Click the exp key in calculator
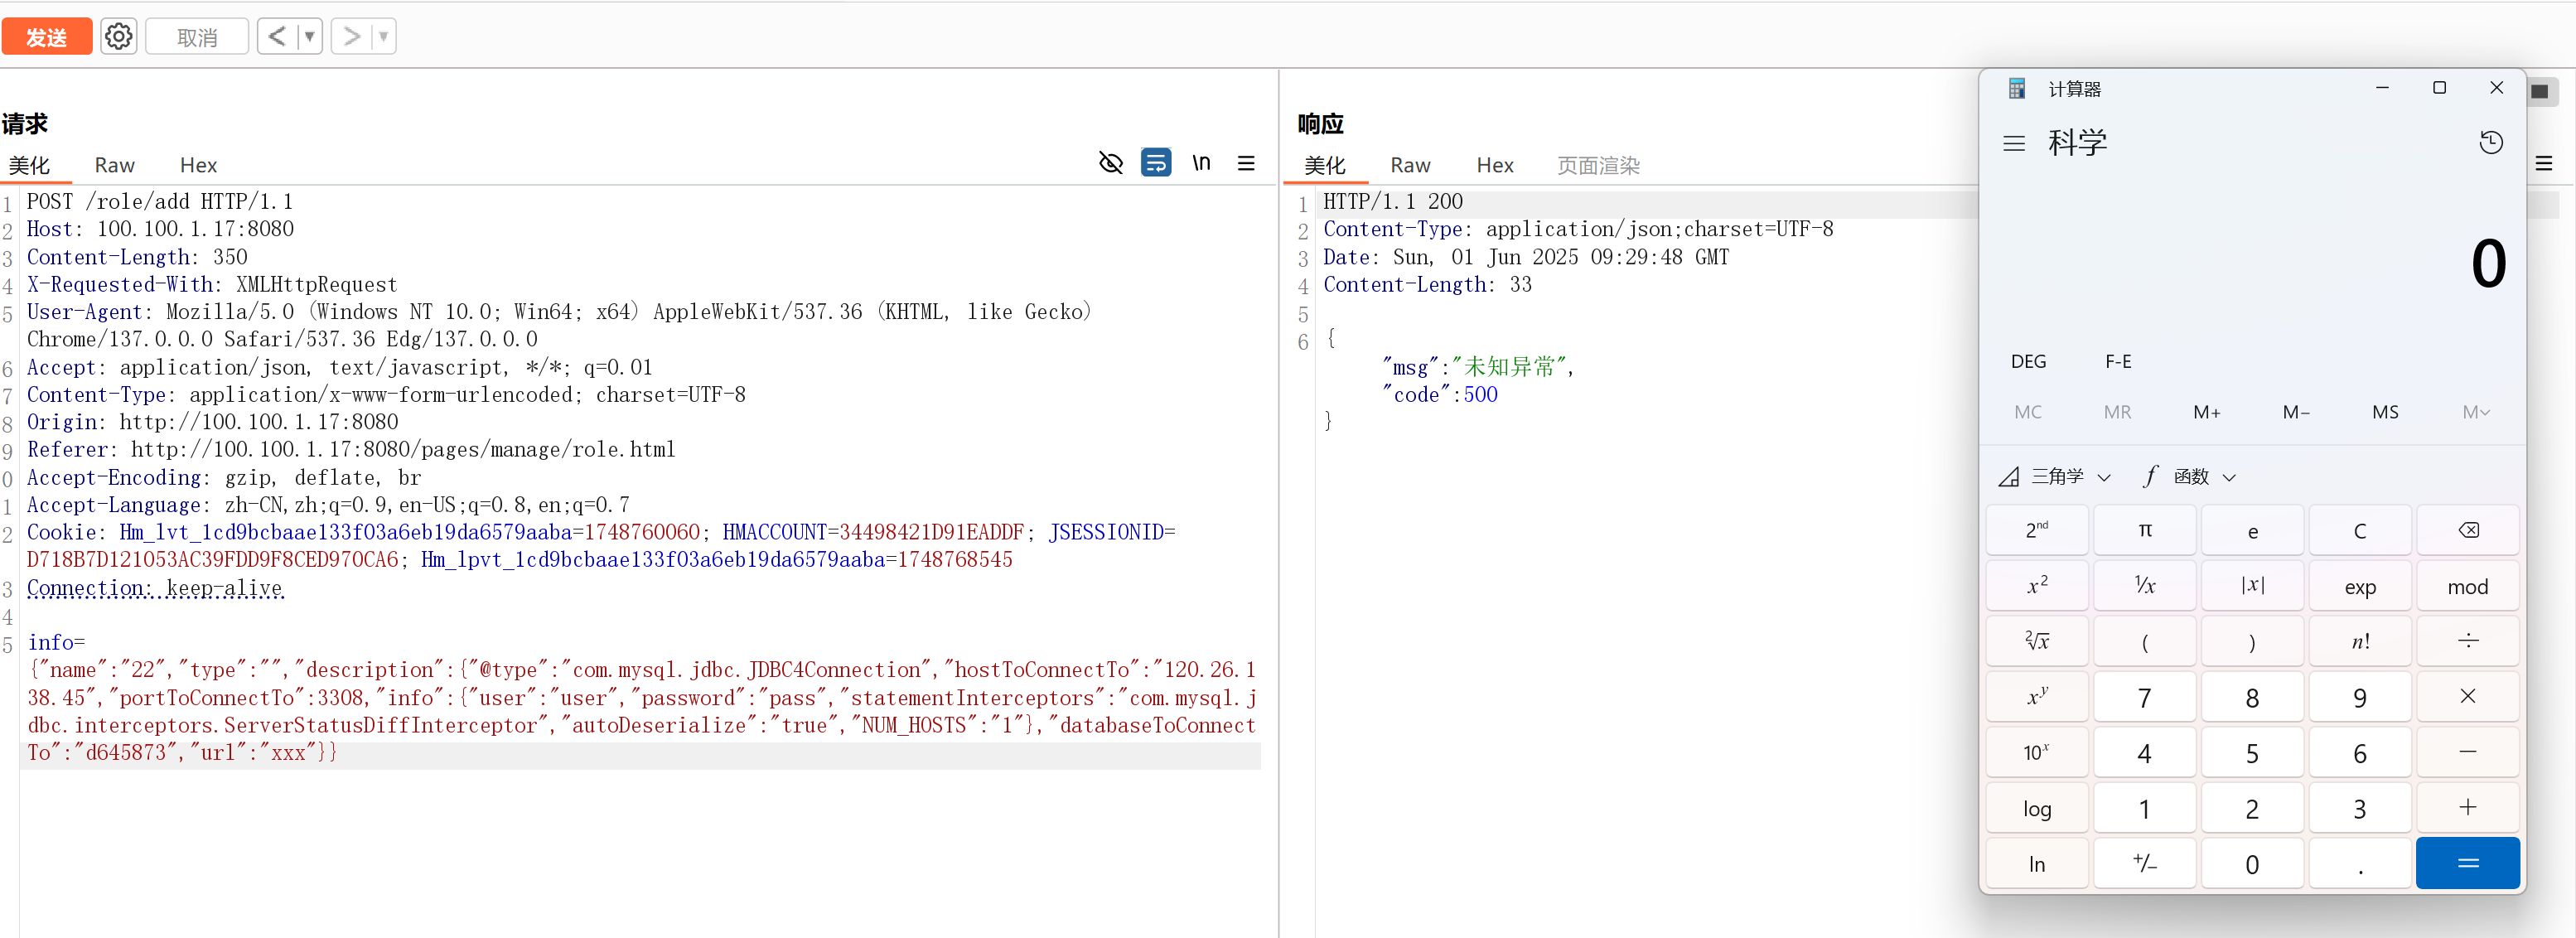 click(x=2360, y=586)
